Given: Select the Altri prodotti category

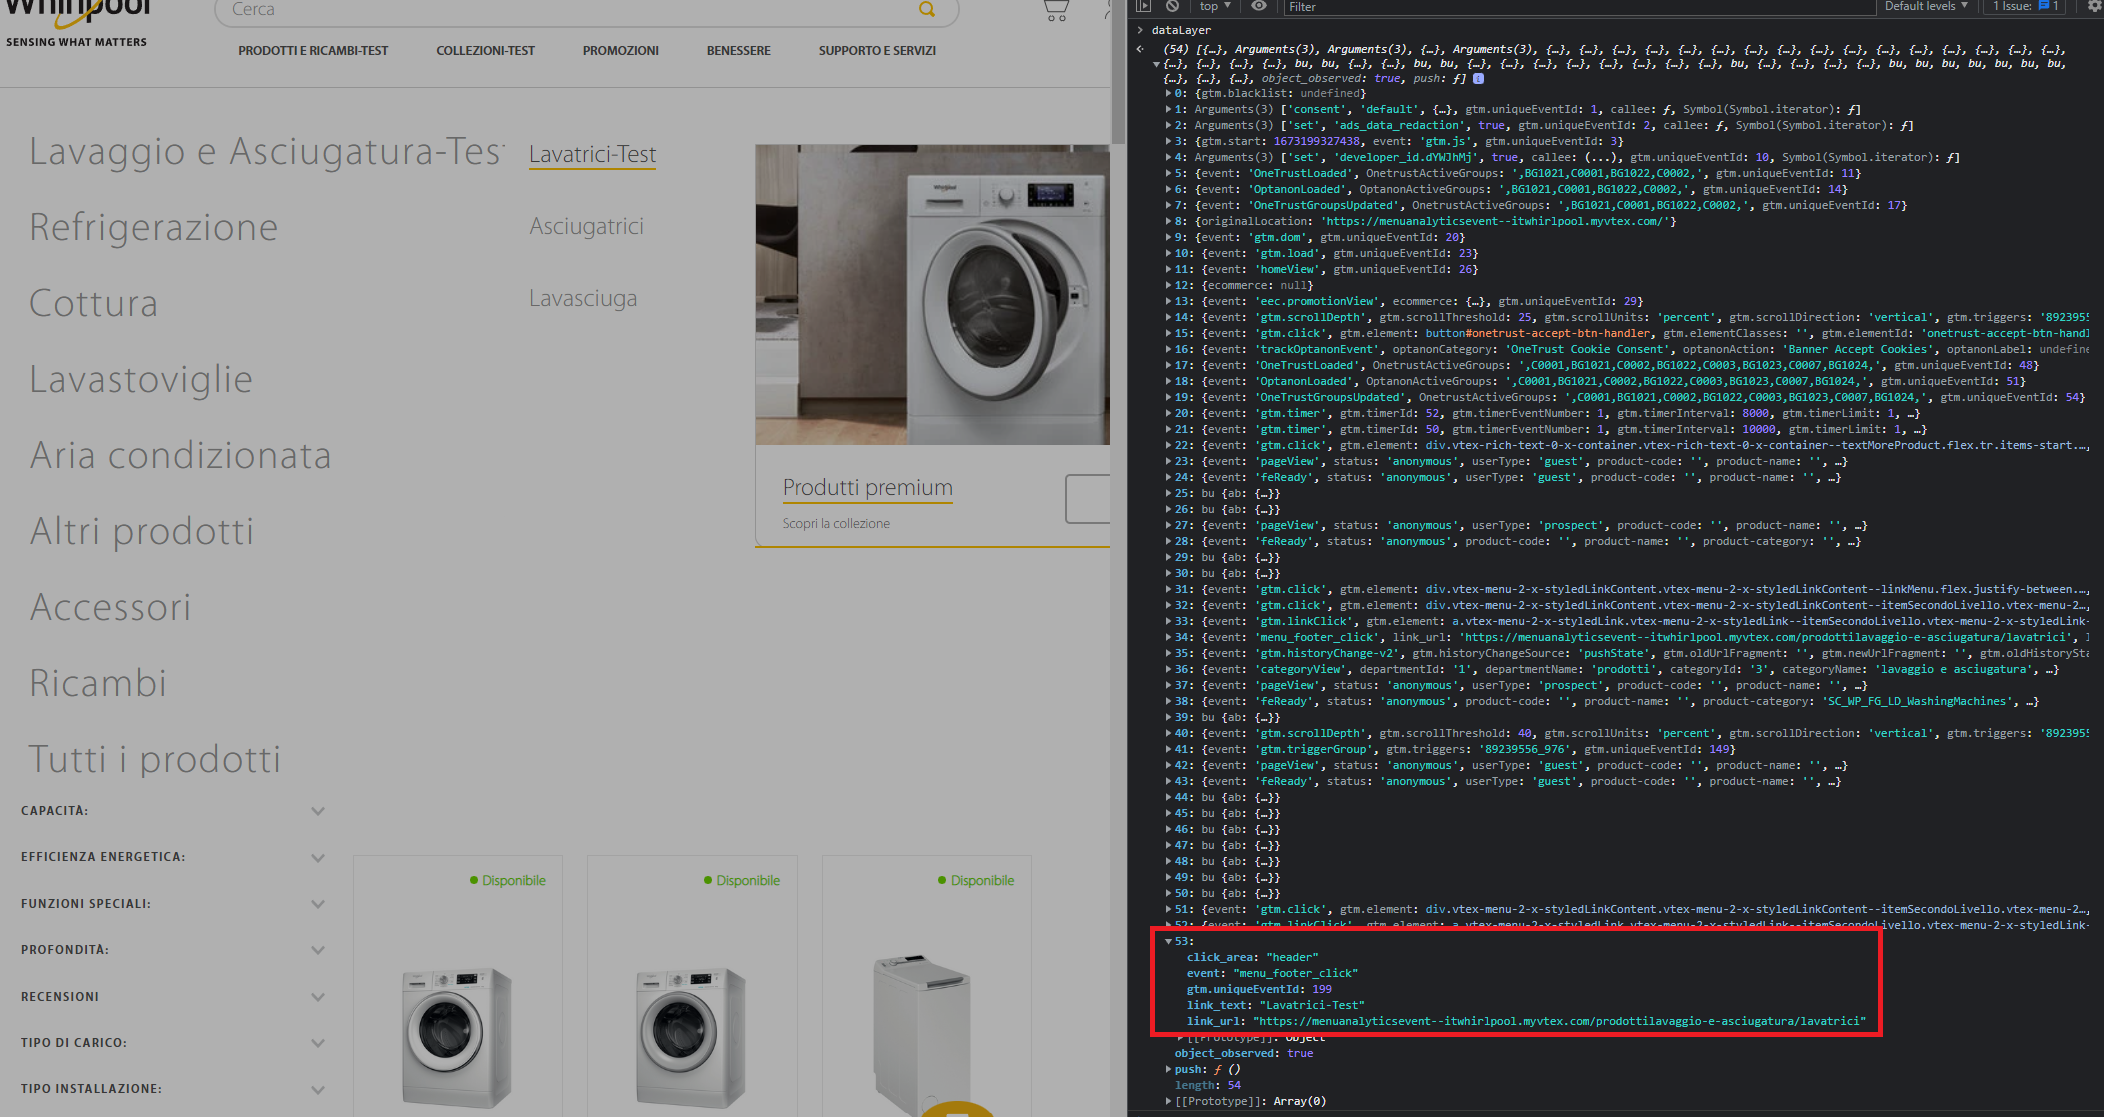Looking at the screenshot, I should click(141, 531).
